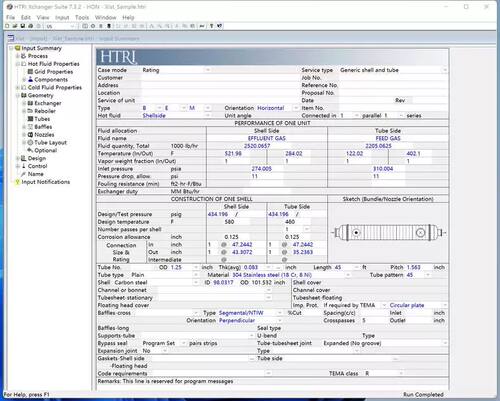The height and width of the screenshot is (401, 500).
Task: Open the Window menu
Action: [x=106, y=17]
